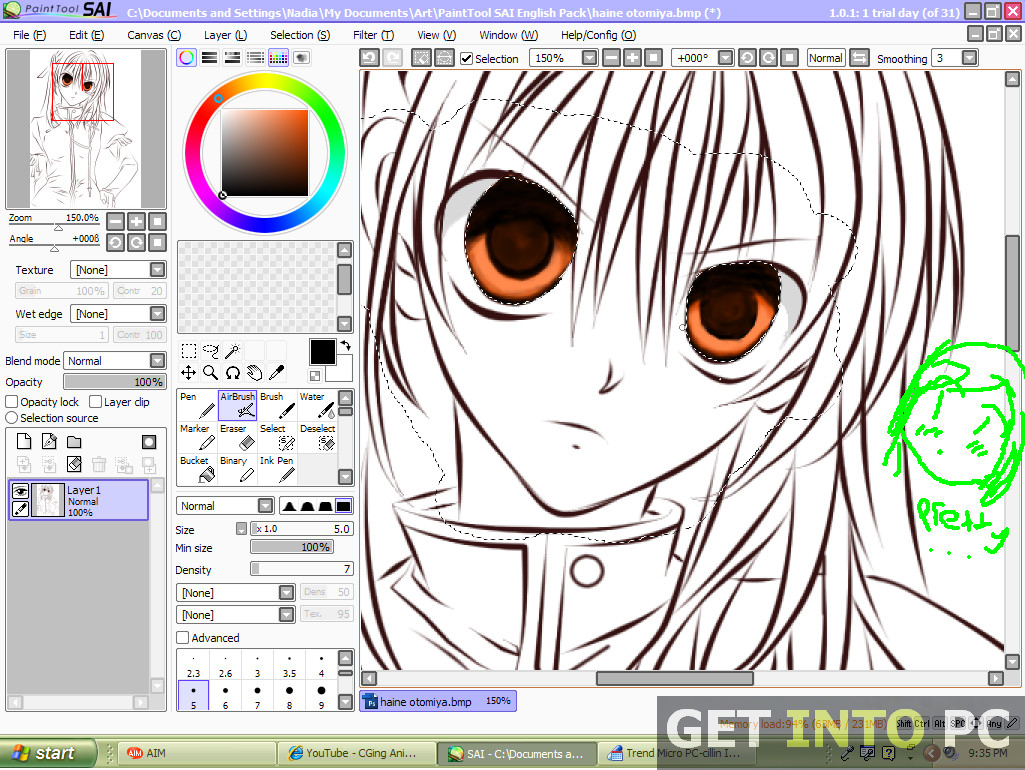
Task: Select the haine otomiya.bmp canvas tab
Action: pyautogui.click(x=437, y=701)
